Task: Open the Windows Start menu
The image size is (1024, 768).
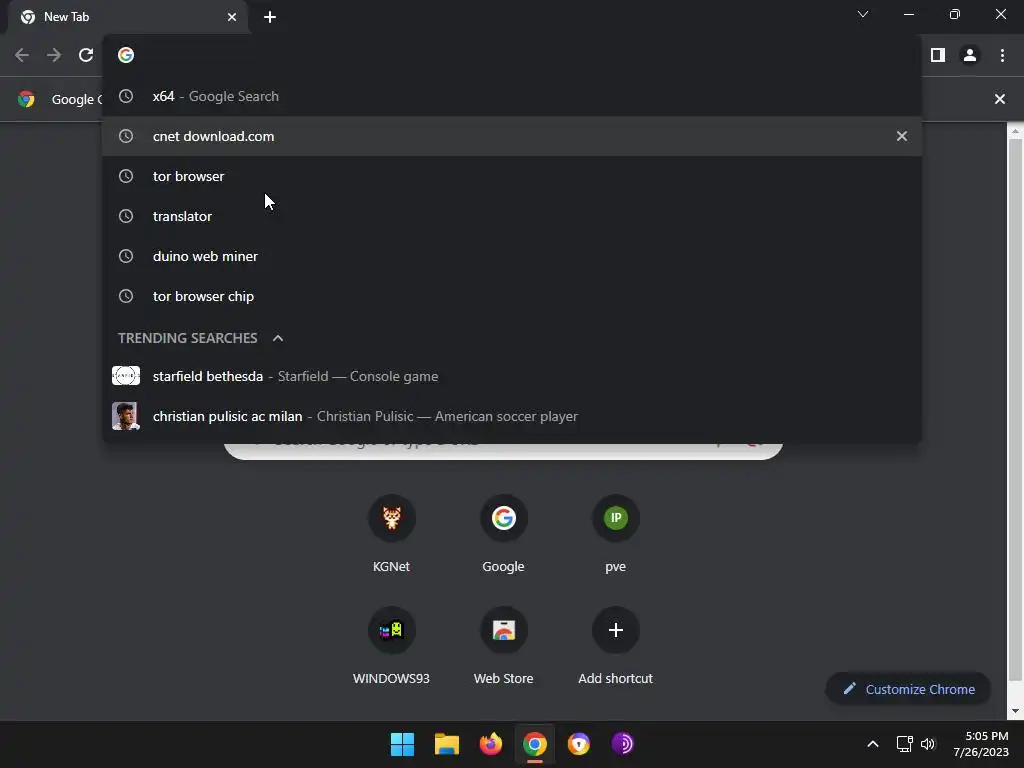Action: coord(402,744)
